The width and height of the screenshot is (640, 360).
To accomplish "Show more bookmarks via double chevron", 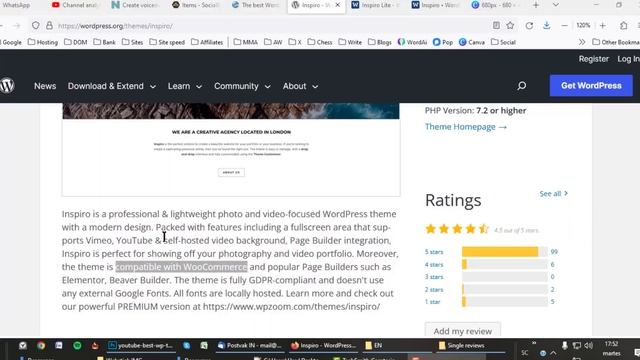I will pyautogui.click(x=582, y=42).
